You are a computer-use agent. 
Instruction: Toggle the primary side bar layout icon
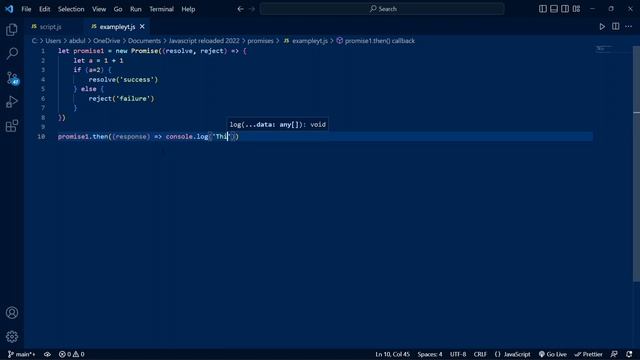click(x=542, y=9)
